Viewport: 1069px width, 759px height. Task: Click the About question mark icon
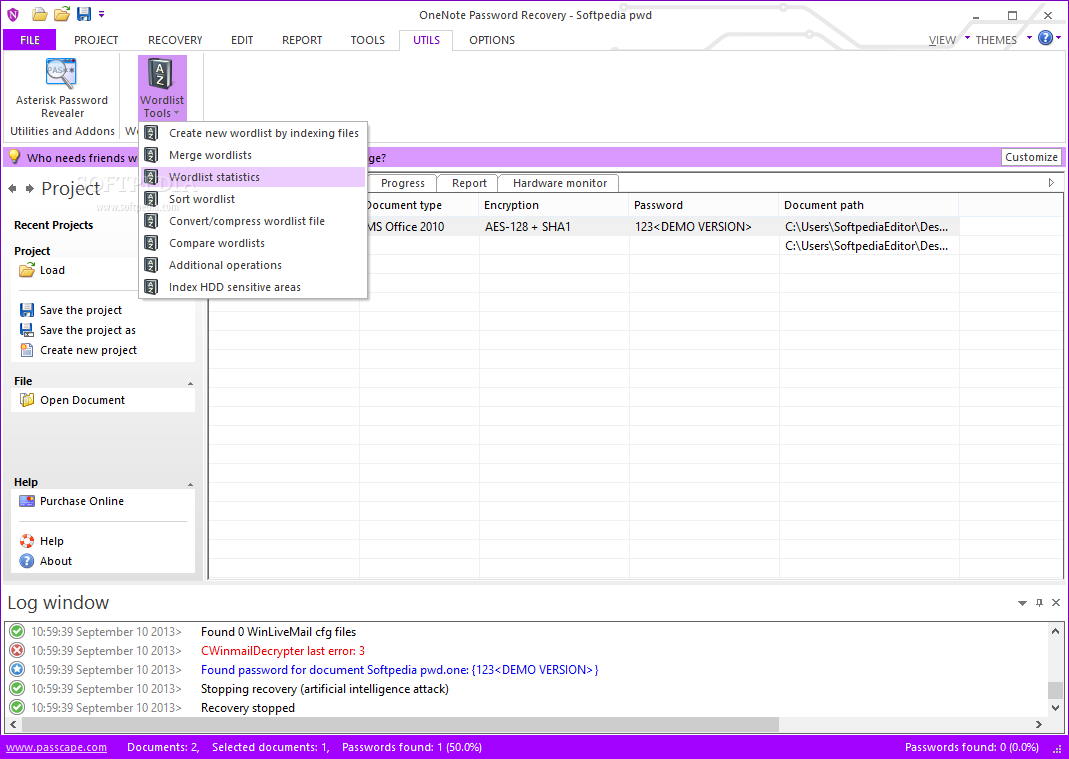point(27,561)
